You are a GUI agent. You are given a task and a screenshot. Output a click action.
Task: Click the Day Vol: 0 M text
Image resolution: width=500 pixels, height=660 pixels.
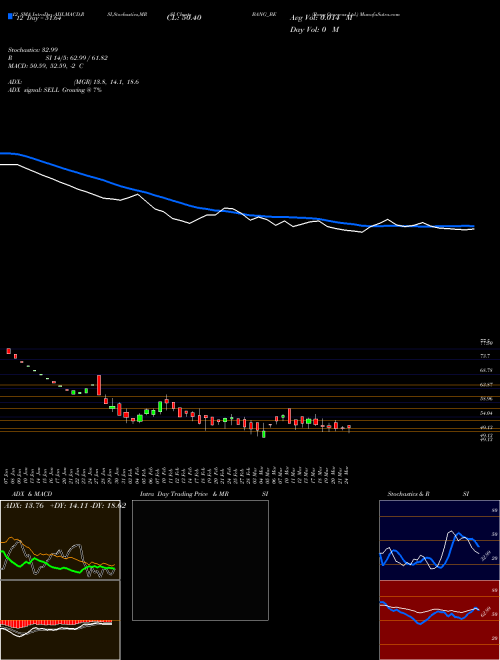click(314, 30)
